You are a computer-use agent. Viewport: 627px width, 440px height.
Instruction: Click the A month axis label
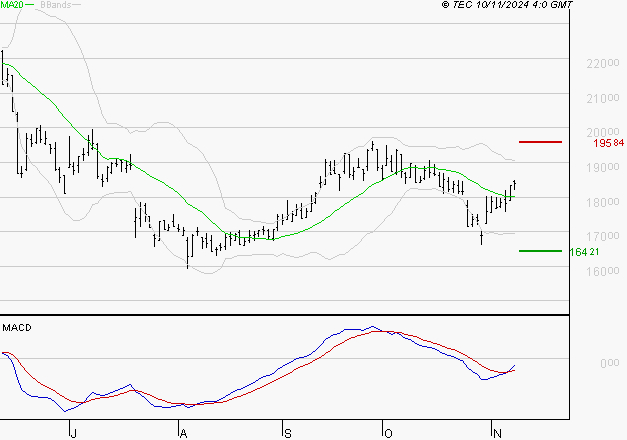pyautogui.click(x=183, y=433)
